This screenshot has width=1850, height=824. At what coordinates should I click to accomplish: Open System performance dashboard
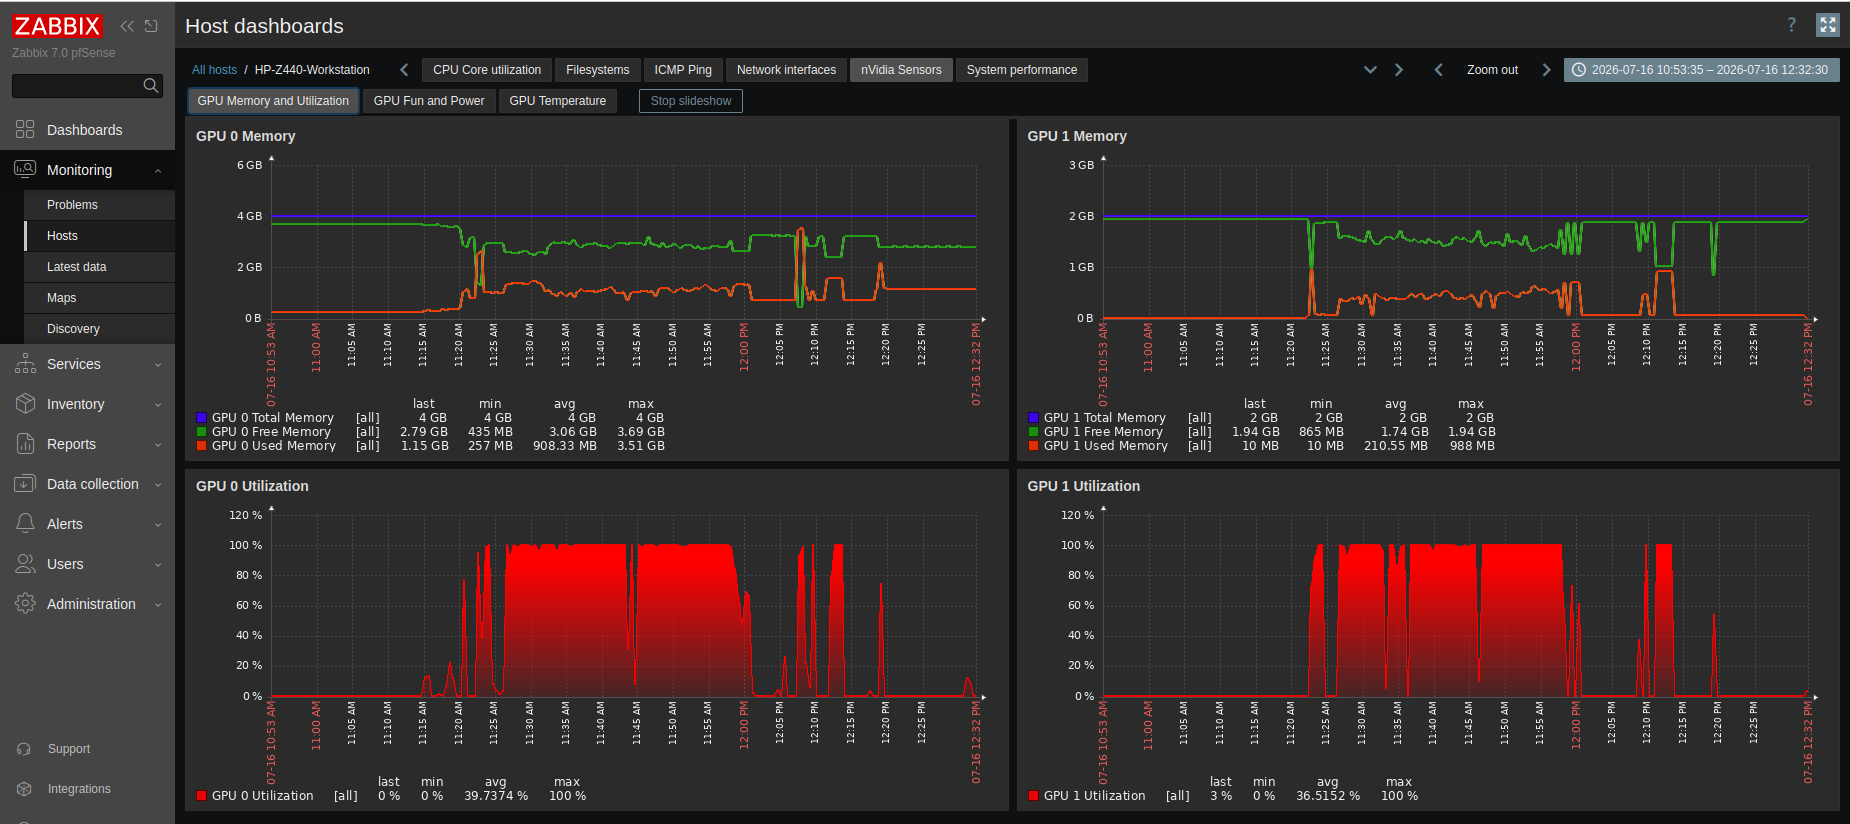pos(1022,70)
